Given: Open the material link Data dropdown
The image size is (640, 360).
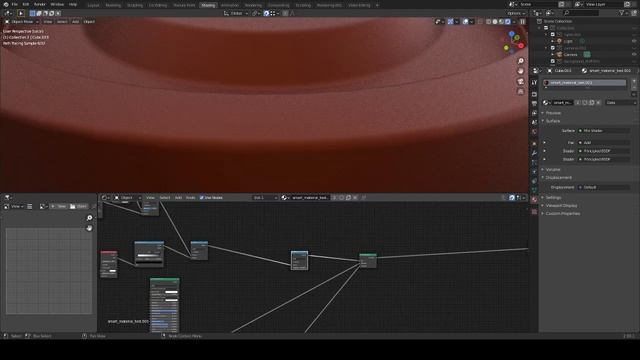Looking at the screenshot, I should pyautogui.click(x=620, y=103).
